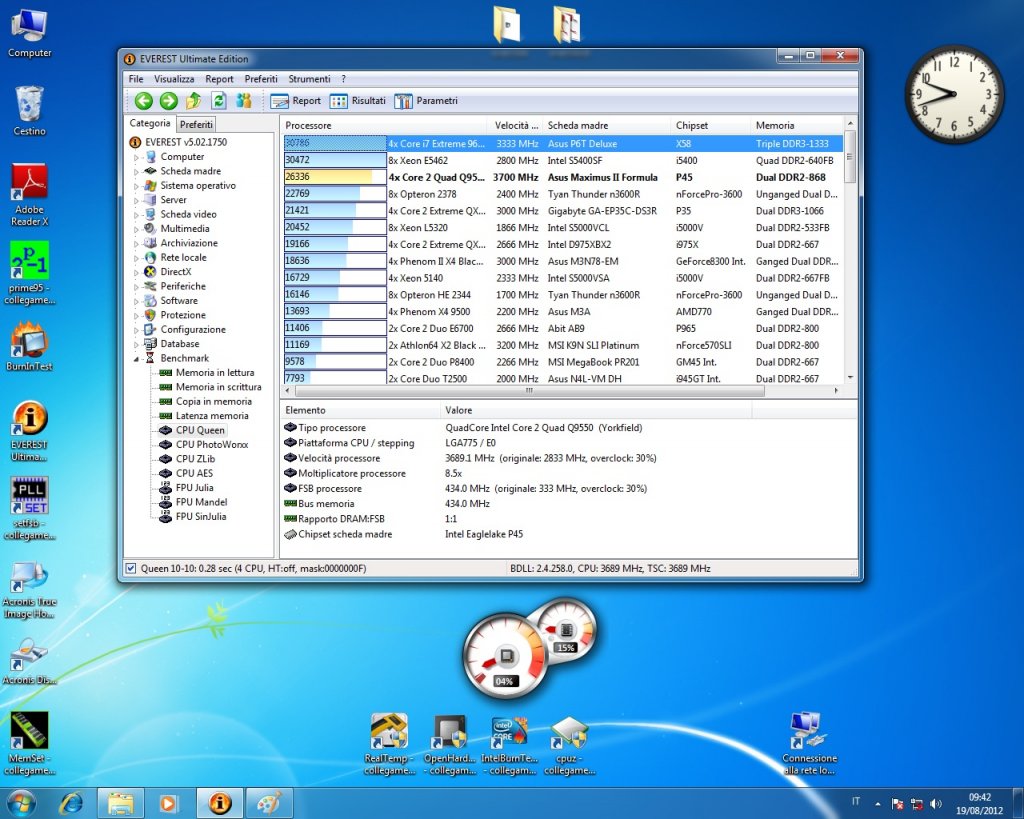Image resolution: width=1024 pixels, height=819 pixels.
Task: Open the File menu
Action: tap(136, 79)
